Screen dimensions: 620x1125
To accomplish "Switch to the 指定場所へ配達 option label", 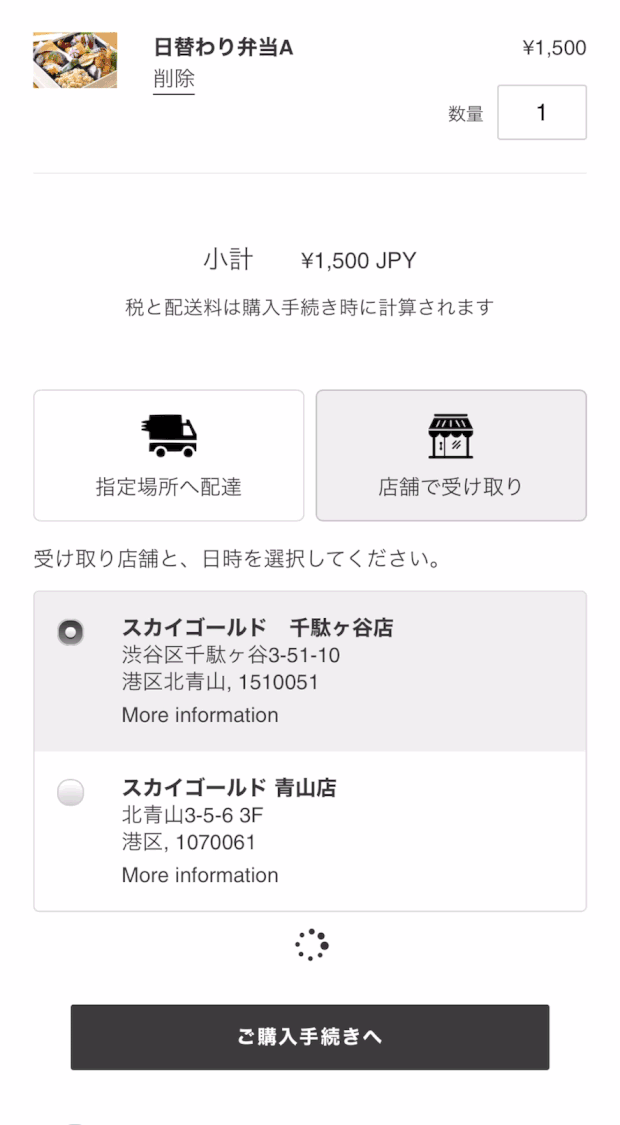I will [x=169, y=487].
